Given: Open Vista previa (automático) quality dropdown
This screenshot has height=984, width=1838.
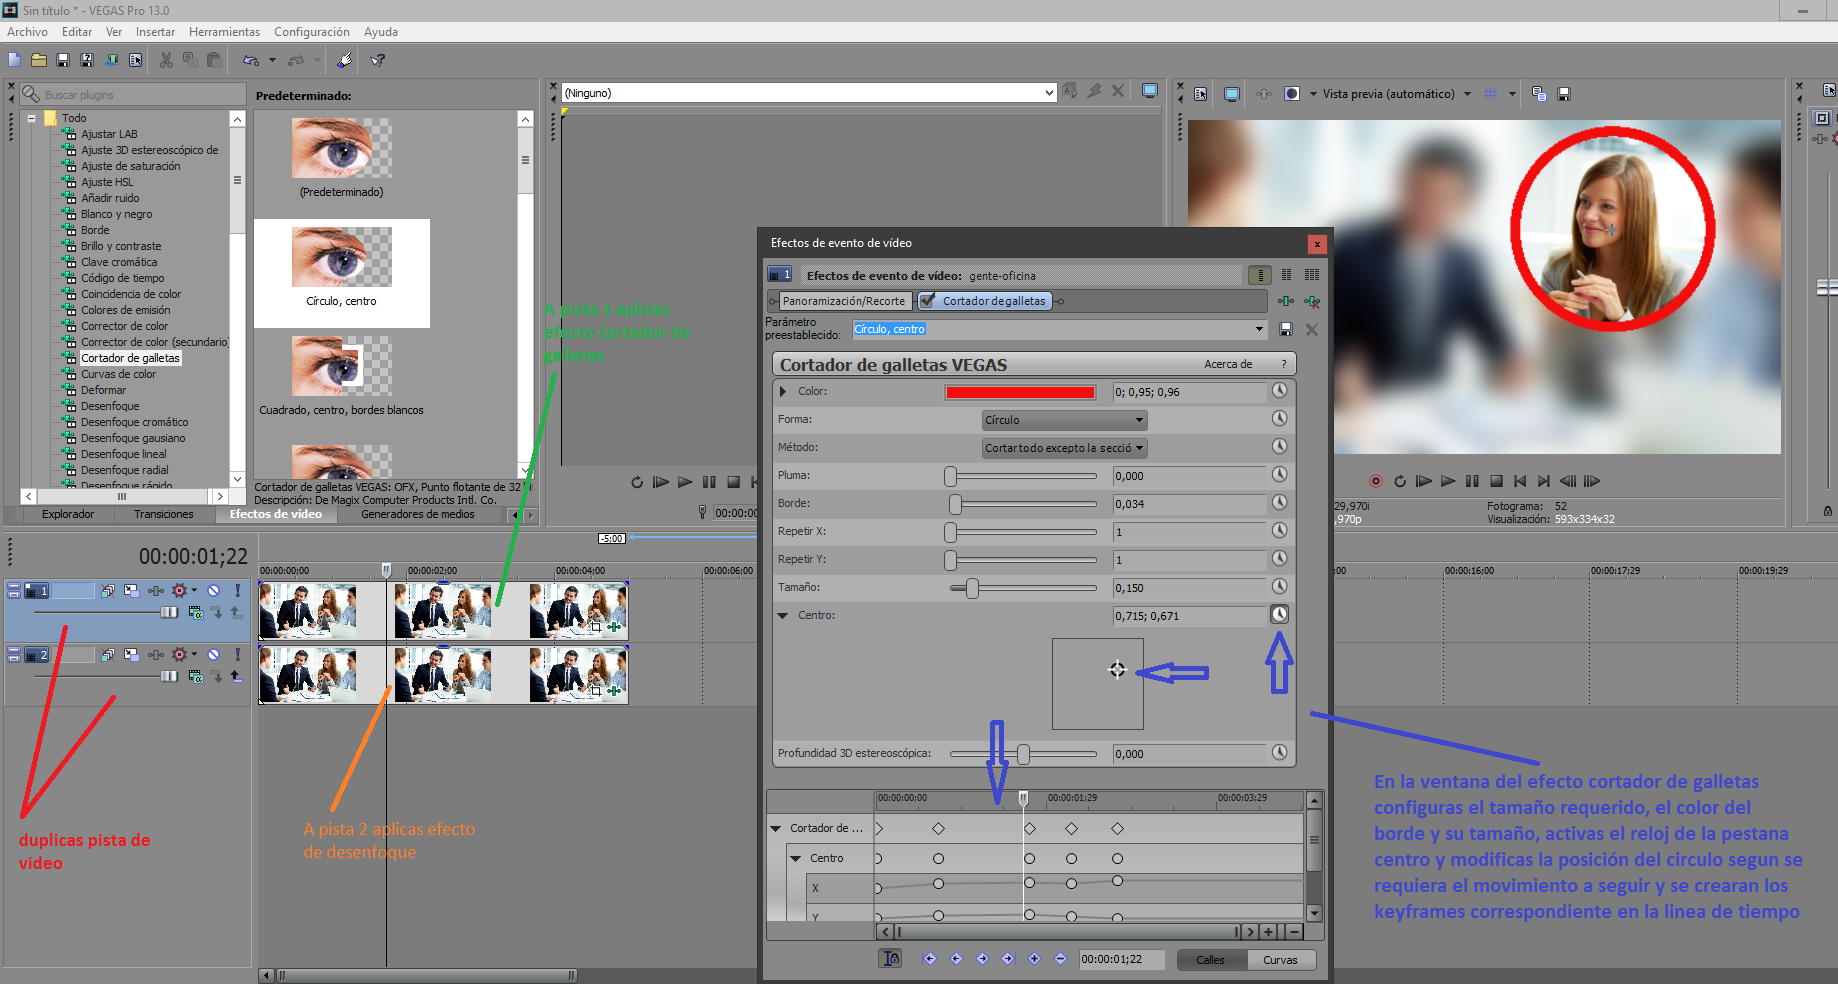Looking at the screenshot, I should point(1467,94).
